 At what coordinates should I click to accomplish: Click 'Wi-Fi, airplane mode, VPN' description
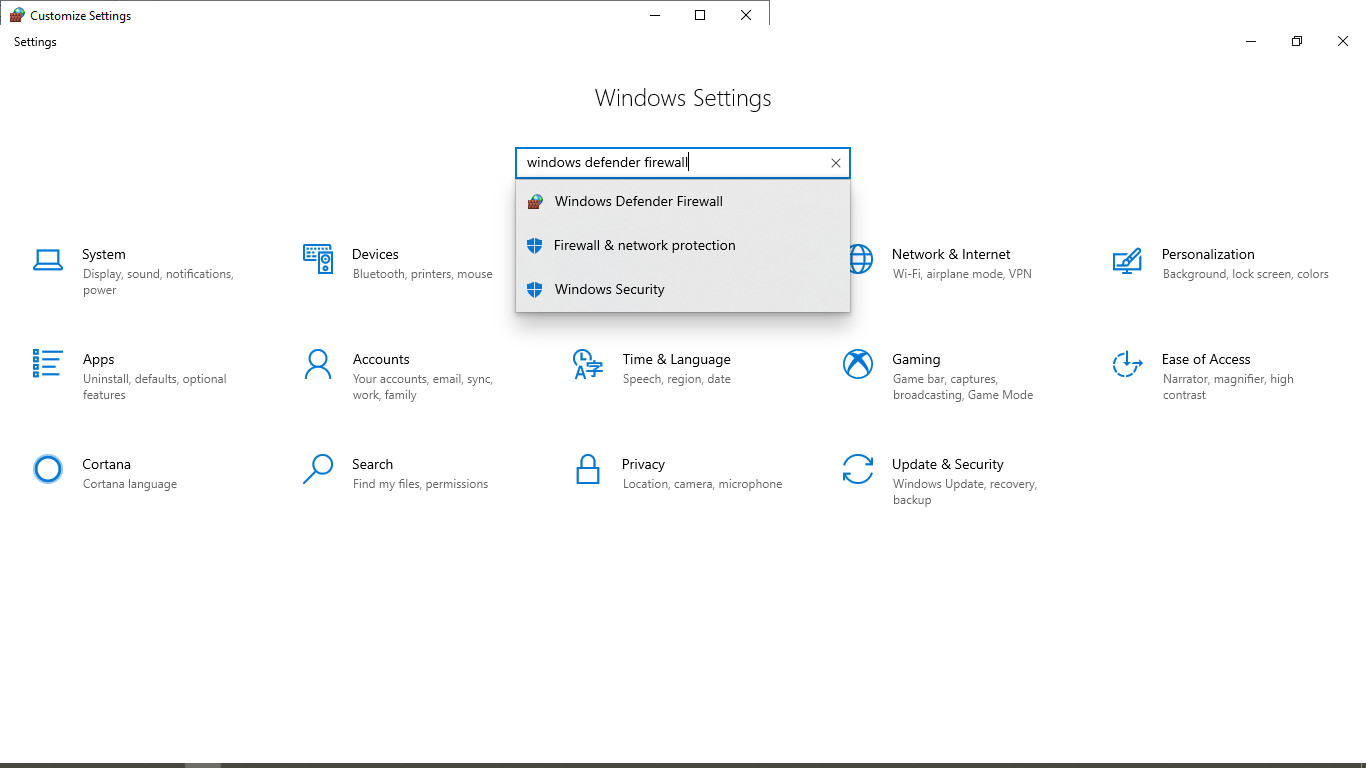click(962, 274)
